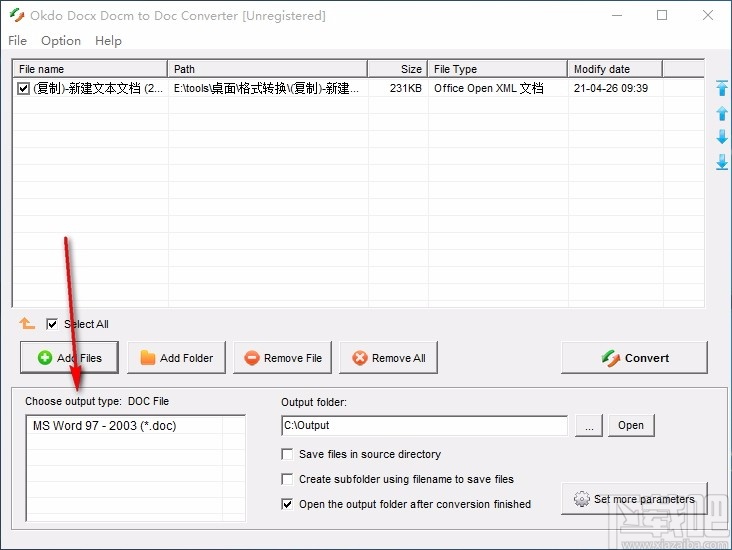Disable Open the output folder after conversion
Image resolution: width=732 pixels, height=550 pixels.
[287, 504]
